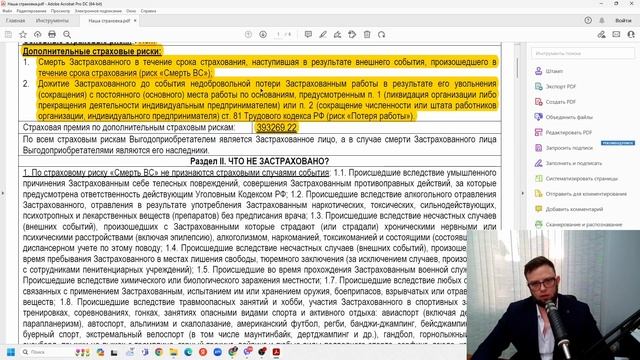Go to previous page arrow
The width and height of the screenshot is (640, 360).
click(248, 35)
